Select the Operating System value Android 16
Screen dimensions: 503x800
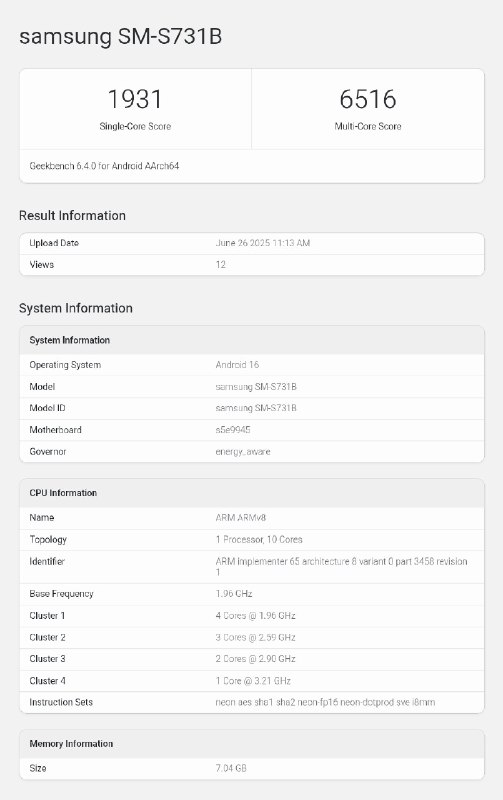237,365
